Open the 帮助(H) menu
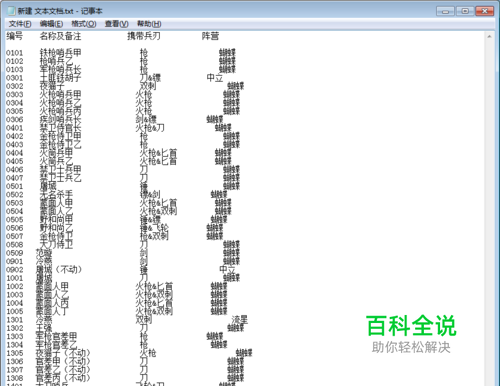This screenshot has height=386, width=500. [x=149, y=24]
